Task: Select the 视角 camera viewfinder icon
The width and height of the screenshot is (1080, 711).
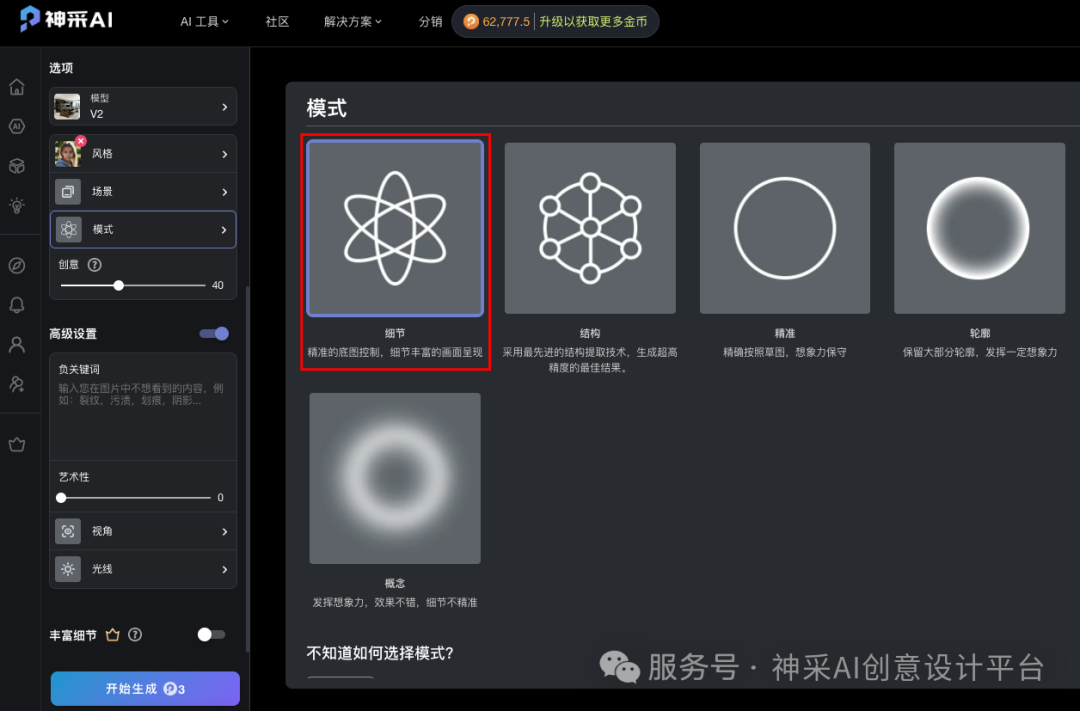Action: 67,531
